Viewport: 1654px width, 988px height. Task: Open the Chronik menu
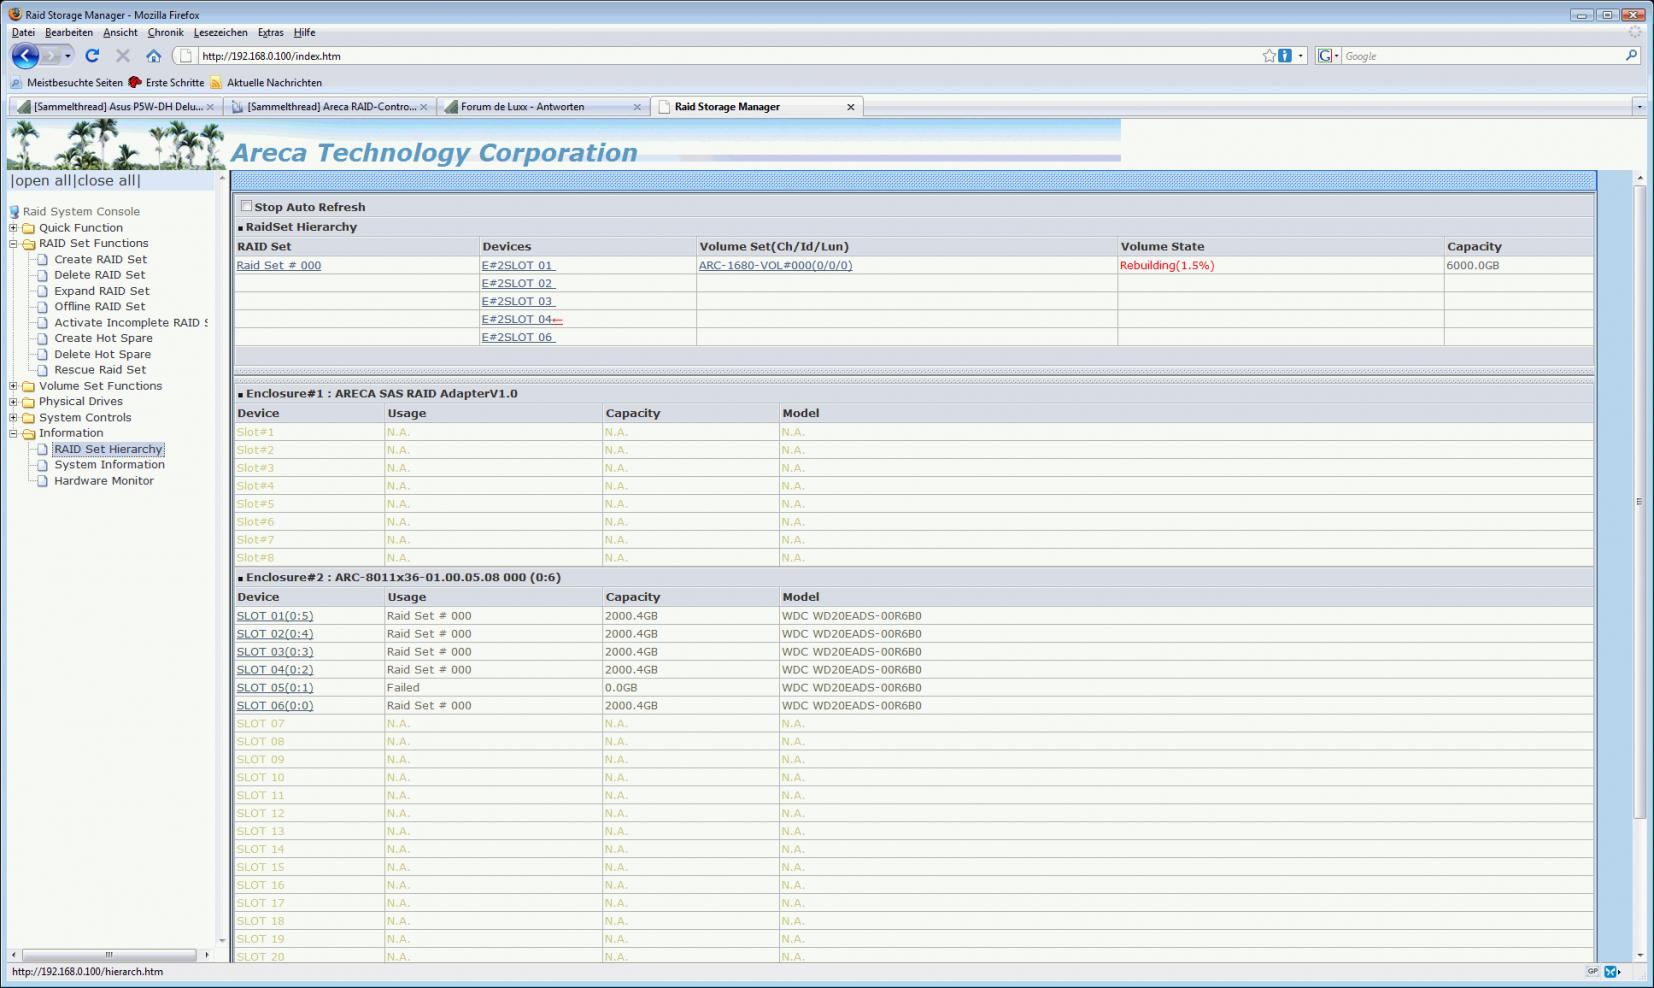tap(166, 32)
